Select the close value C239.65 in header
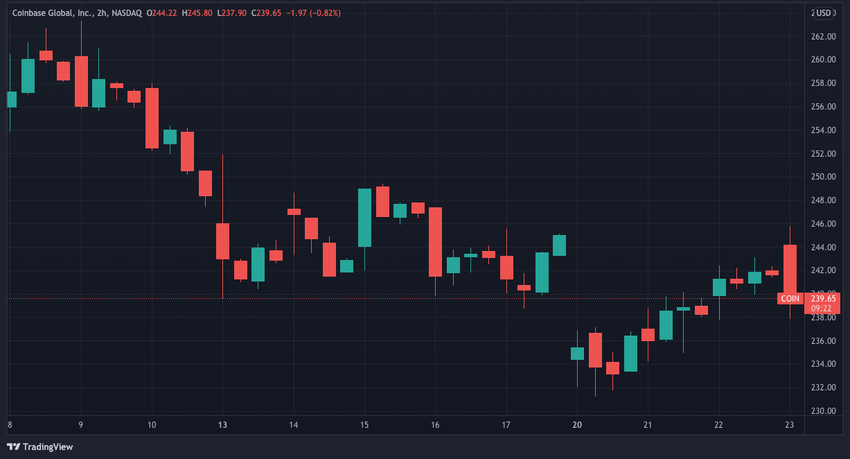Image resolution: width=850 pixels, height=459 pixels. point(266,13)
